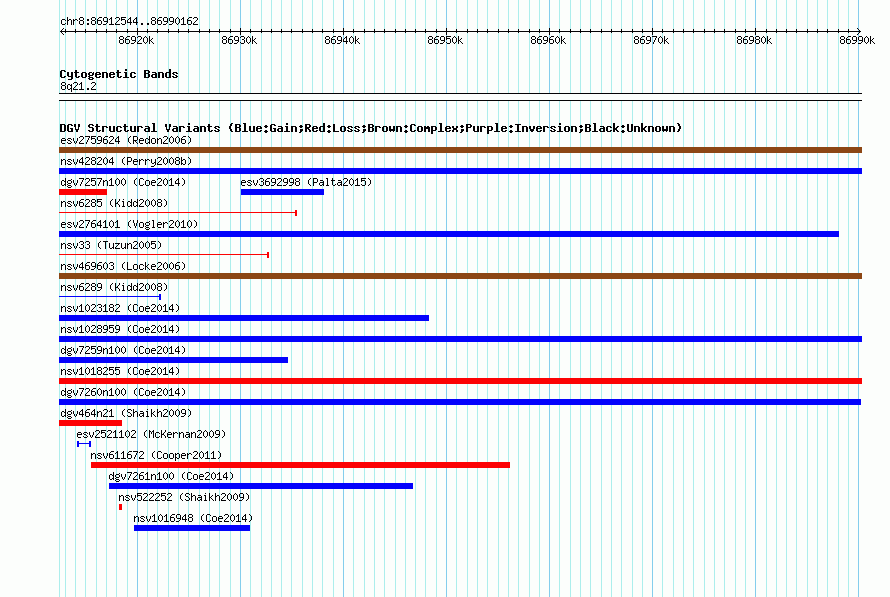Select the red nsv611672 loss bar

pos(300,465)
